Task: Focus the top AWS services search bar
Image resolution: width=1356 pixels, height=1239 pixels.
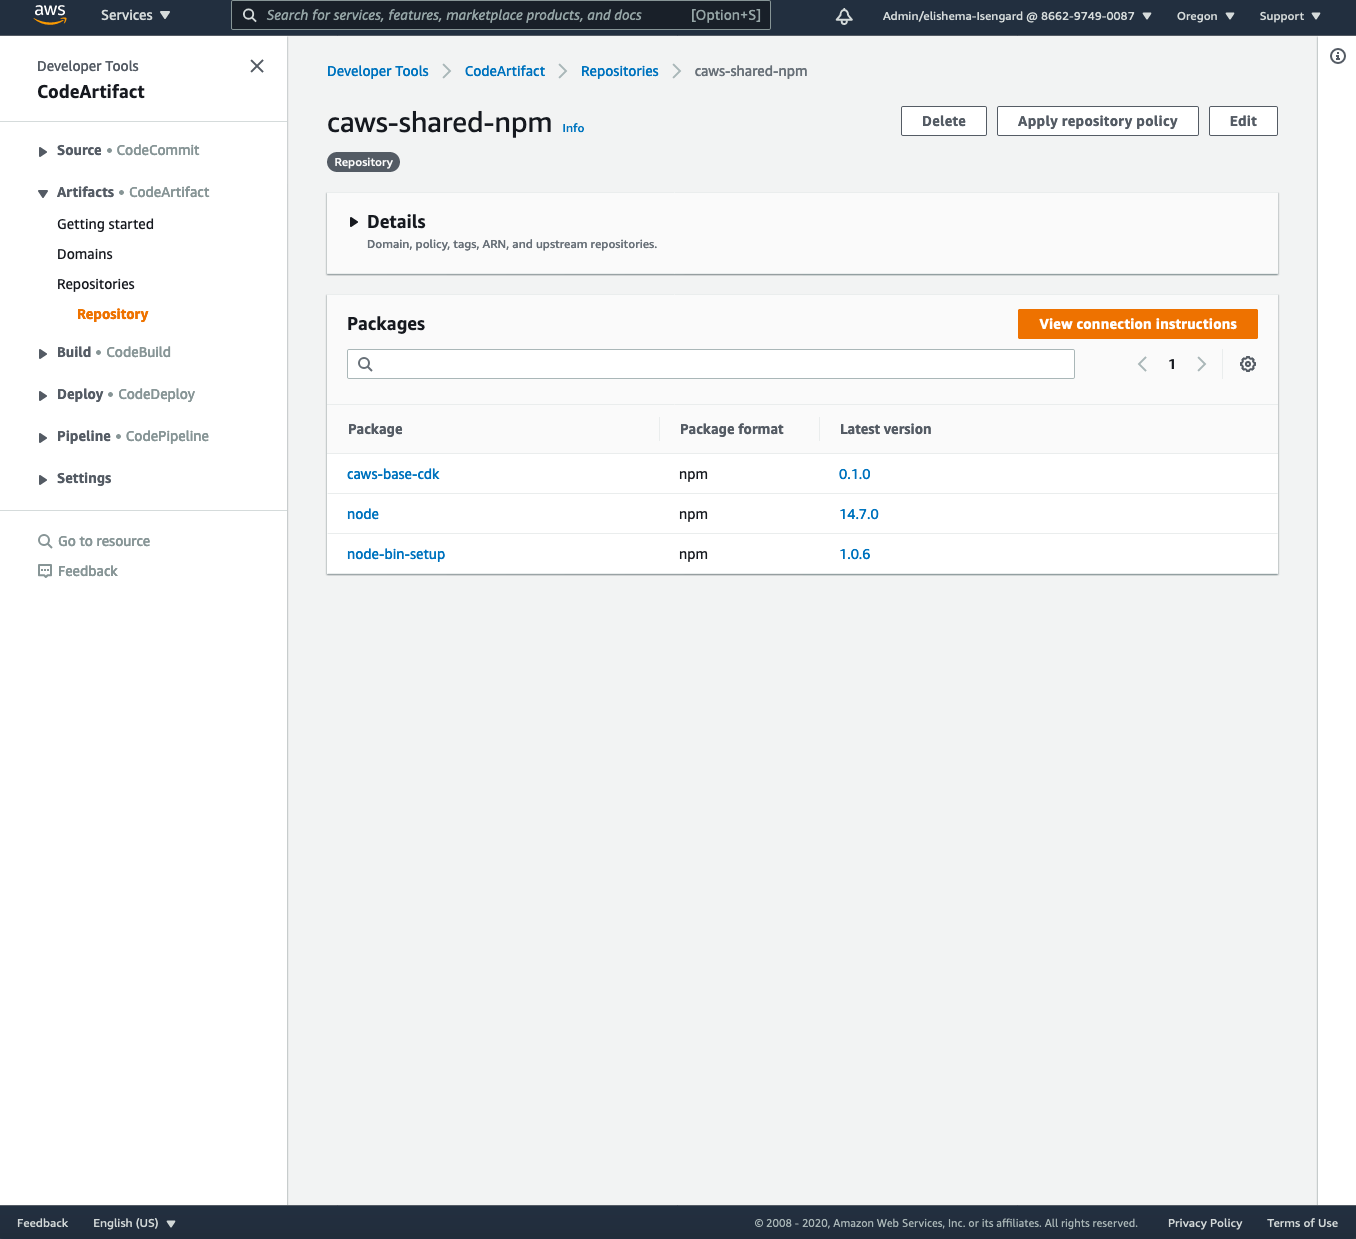Action: tap(501, 15)
